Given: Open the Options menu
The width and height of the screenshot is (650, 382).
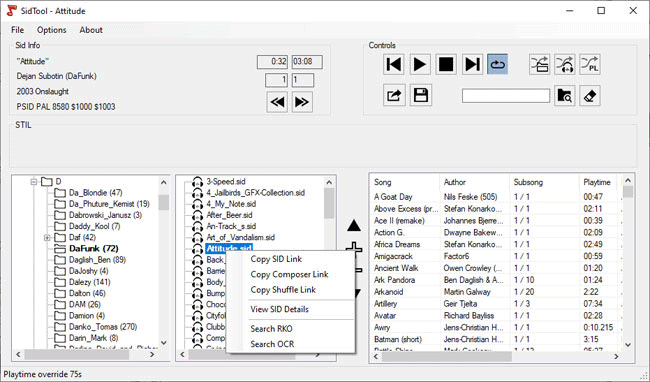Looking at the screenshot, I should pos(51,30).
